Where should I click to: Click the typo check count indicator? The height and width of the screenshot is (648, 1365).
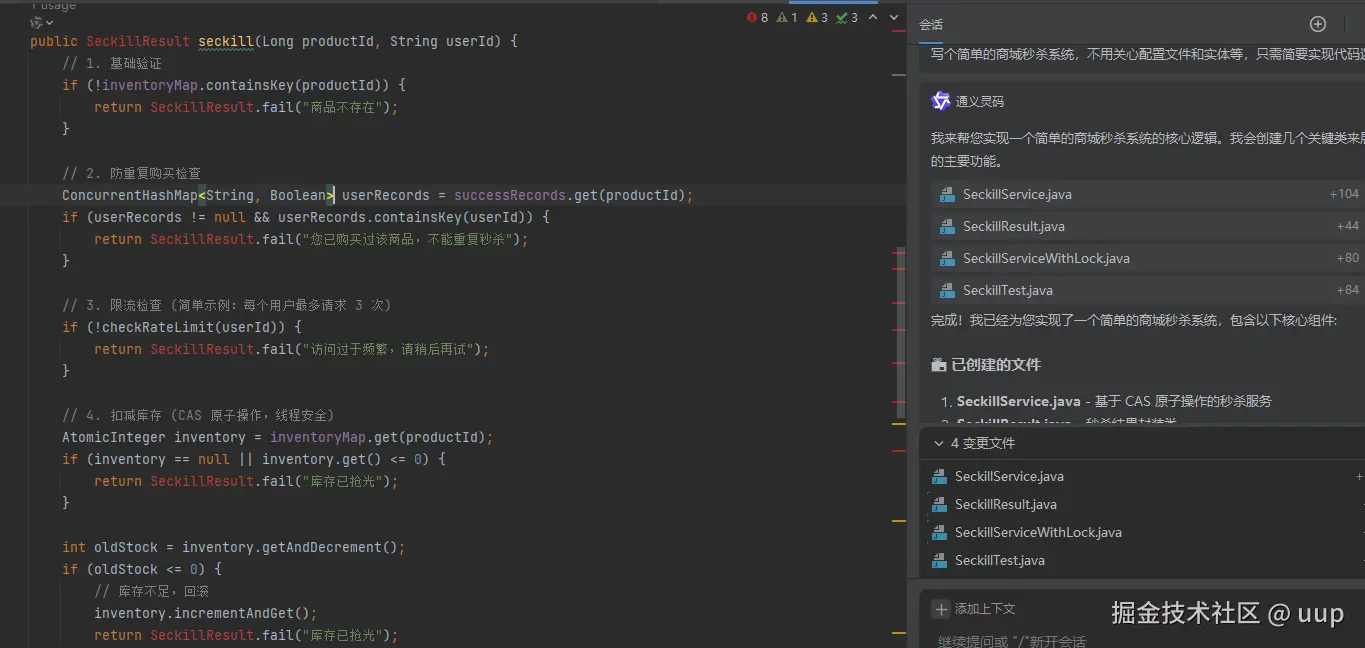click(847, 18)
